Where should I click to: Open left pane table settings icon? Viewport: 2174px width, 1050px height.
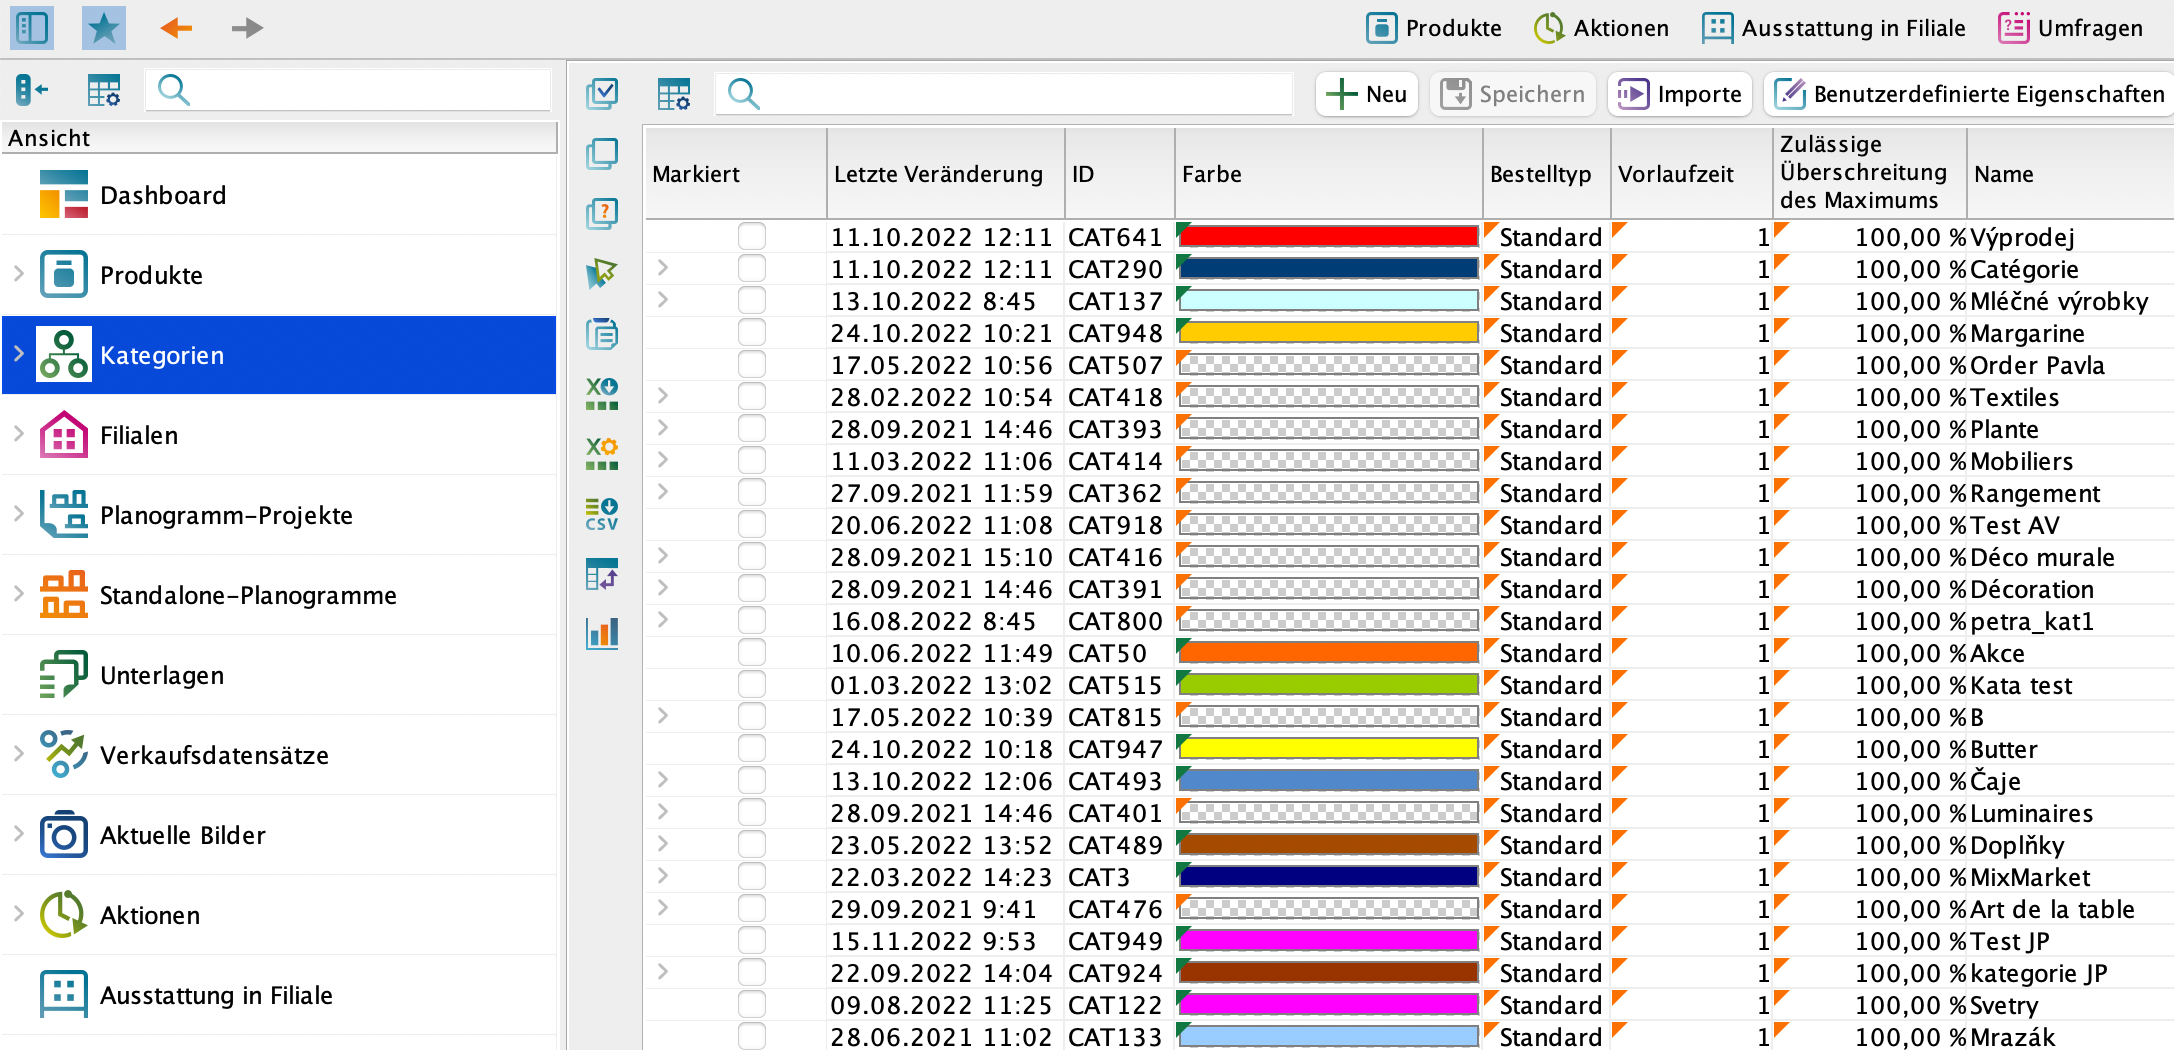103,91
